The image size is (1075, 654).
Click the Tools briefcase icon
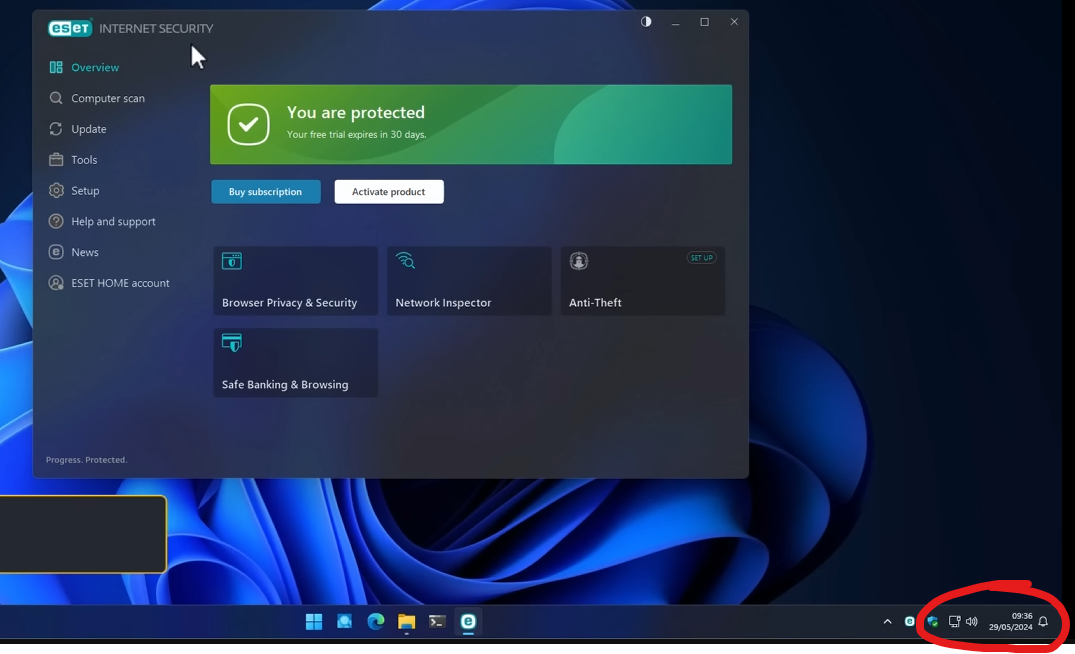pos(56,160)
